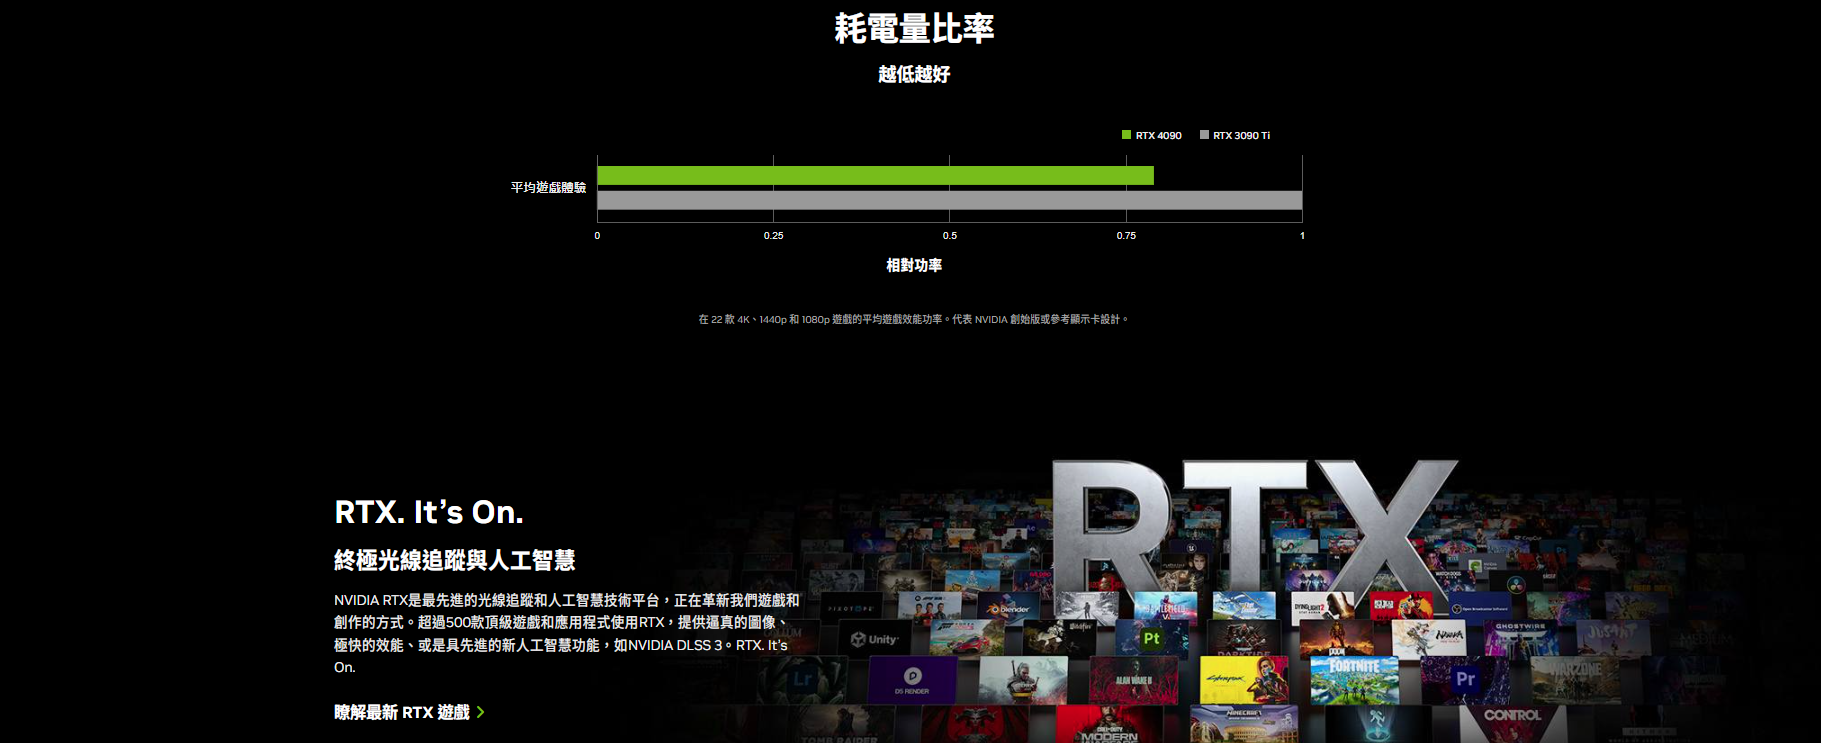Viewport: 1821px width, 743px height.
Task: Open the Forza Horizon thumbnail
Action: 967,639
